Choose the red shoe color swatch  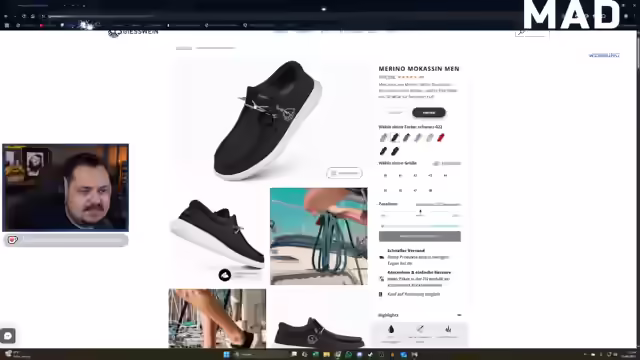(x=441, y=138)
